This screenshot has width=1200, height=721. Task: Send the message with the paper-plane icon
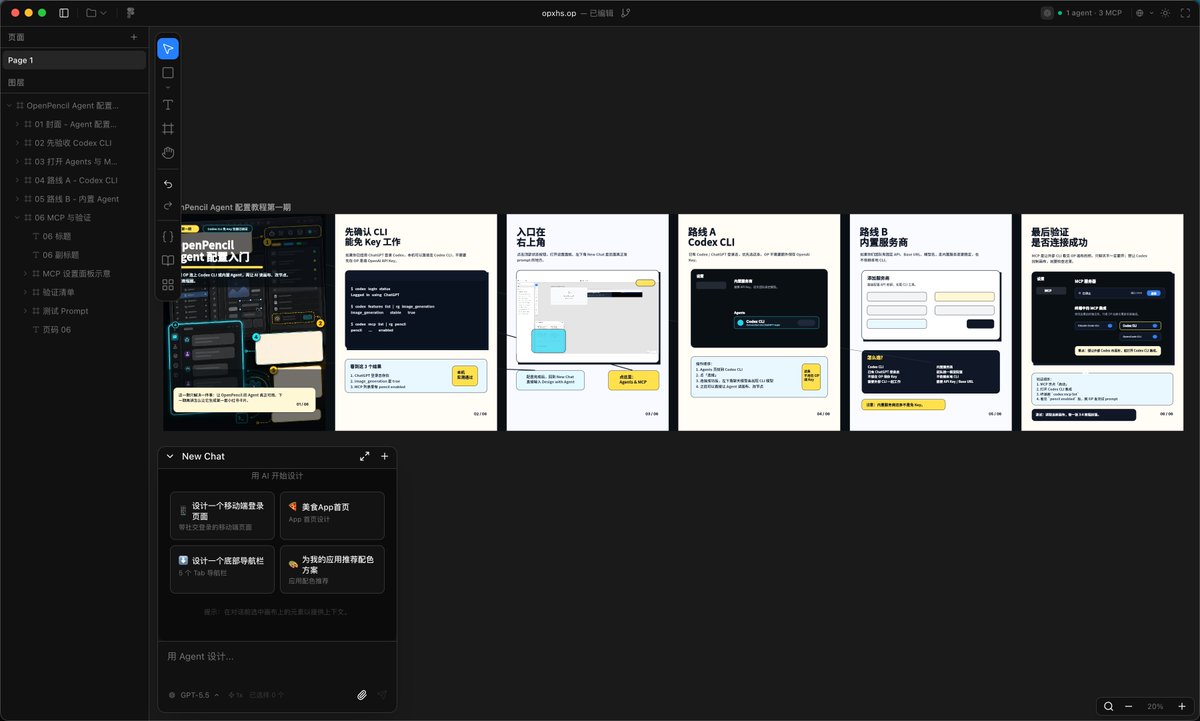coord(382,694)
